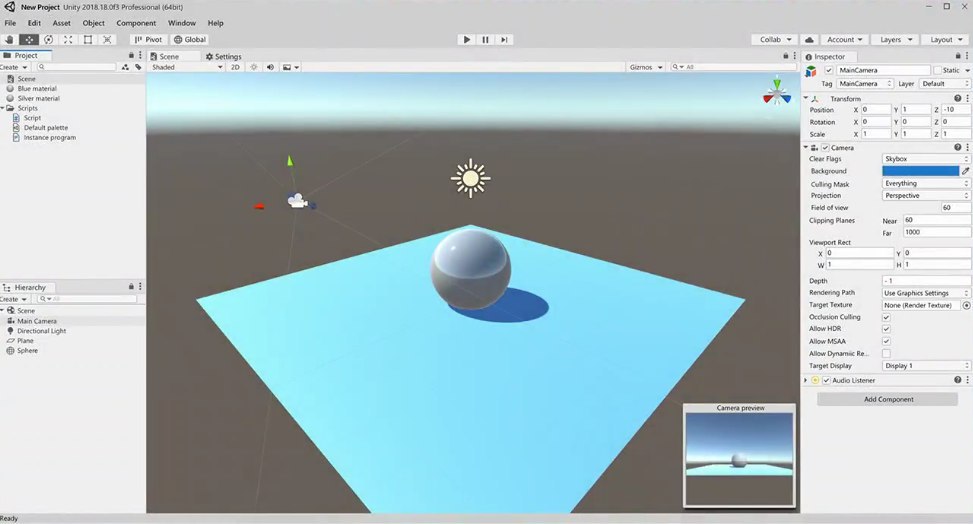973x524 pixels.
Task: Click the cloud services icon
Action: [809, 39]
